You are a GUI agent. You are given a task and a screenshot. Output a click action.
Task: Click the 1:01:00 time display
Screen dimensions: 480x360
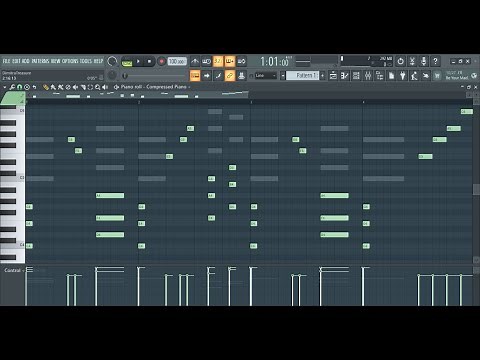(x=275, y=62)
